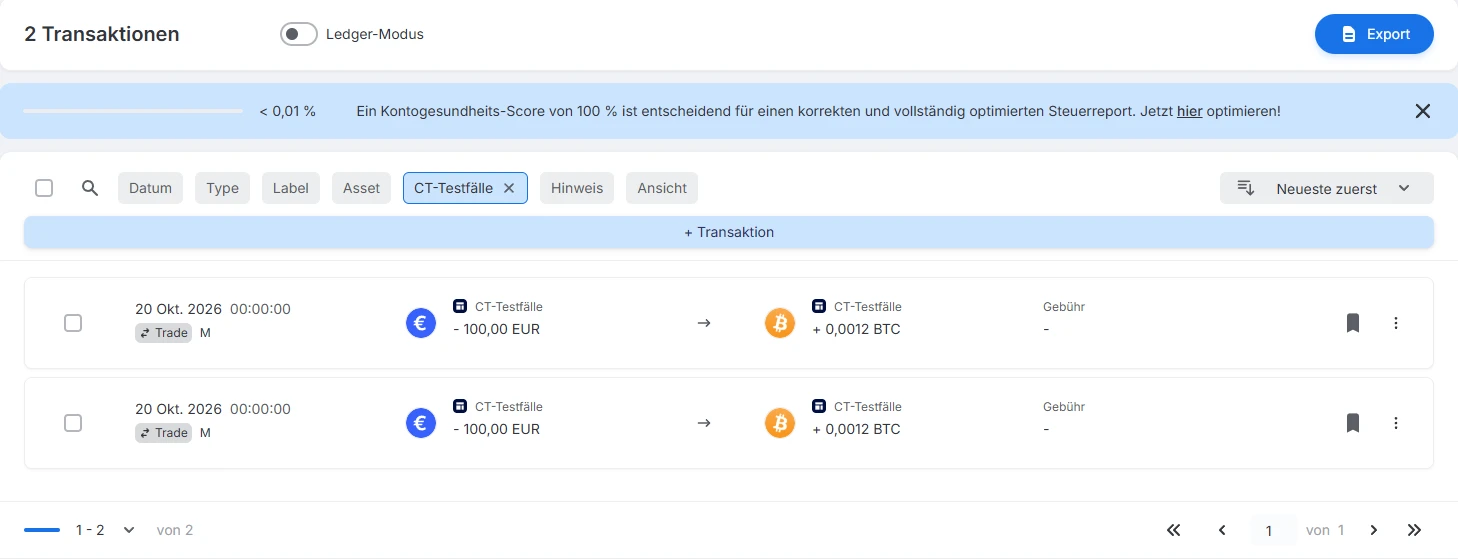Open the Asset filter chip
The image size is (1458, 559).
click(x=361, y=188)
